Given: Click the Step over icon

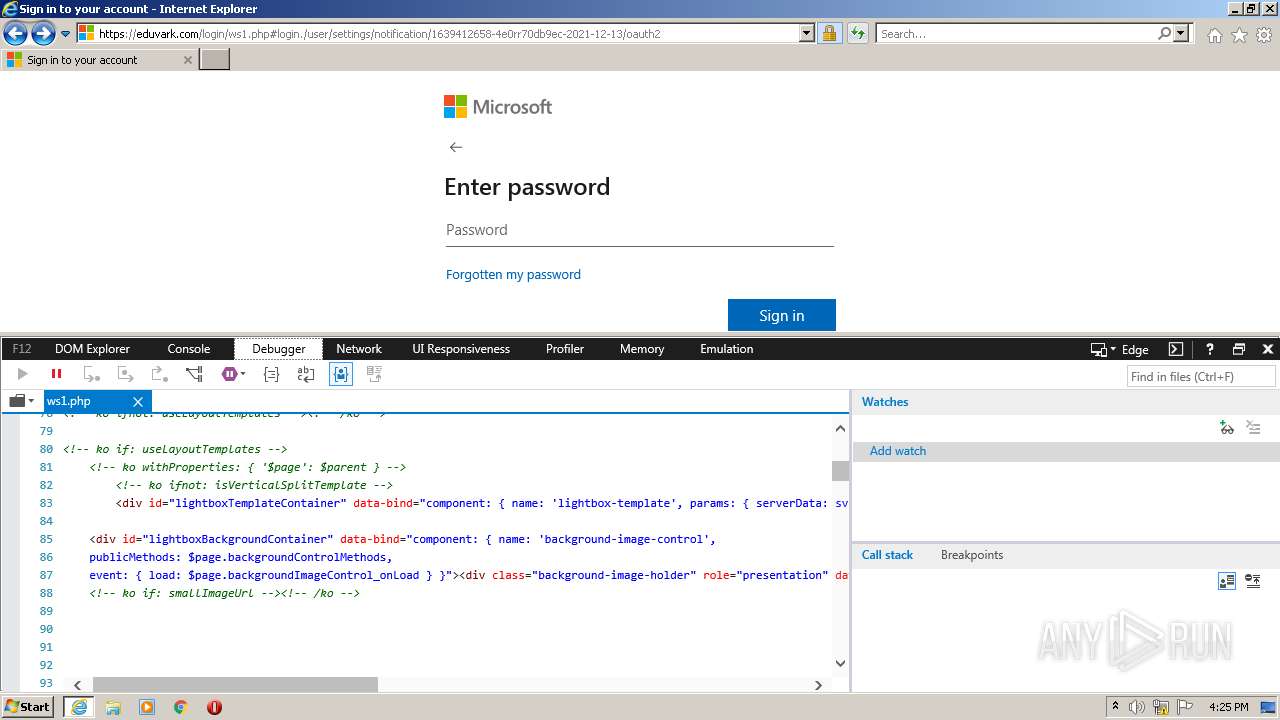Looking at the screenshot, I should tap(125, 374).
